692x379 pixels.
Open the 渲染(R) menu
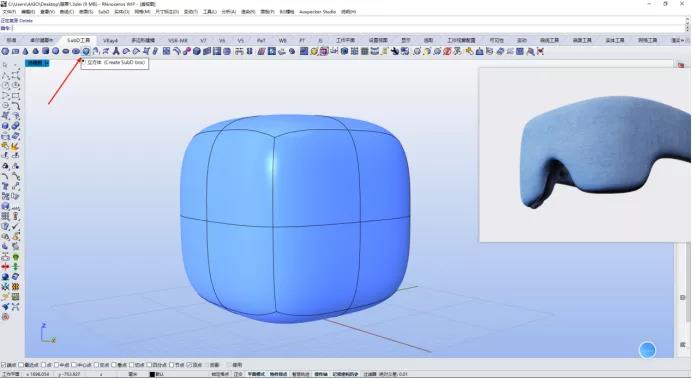[x=248, y=11]
